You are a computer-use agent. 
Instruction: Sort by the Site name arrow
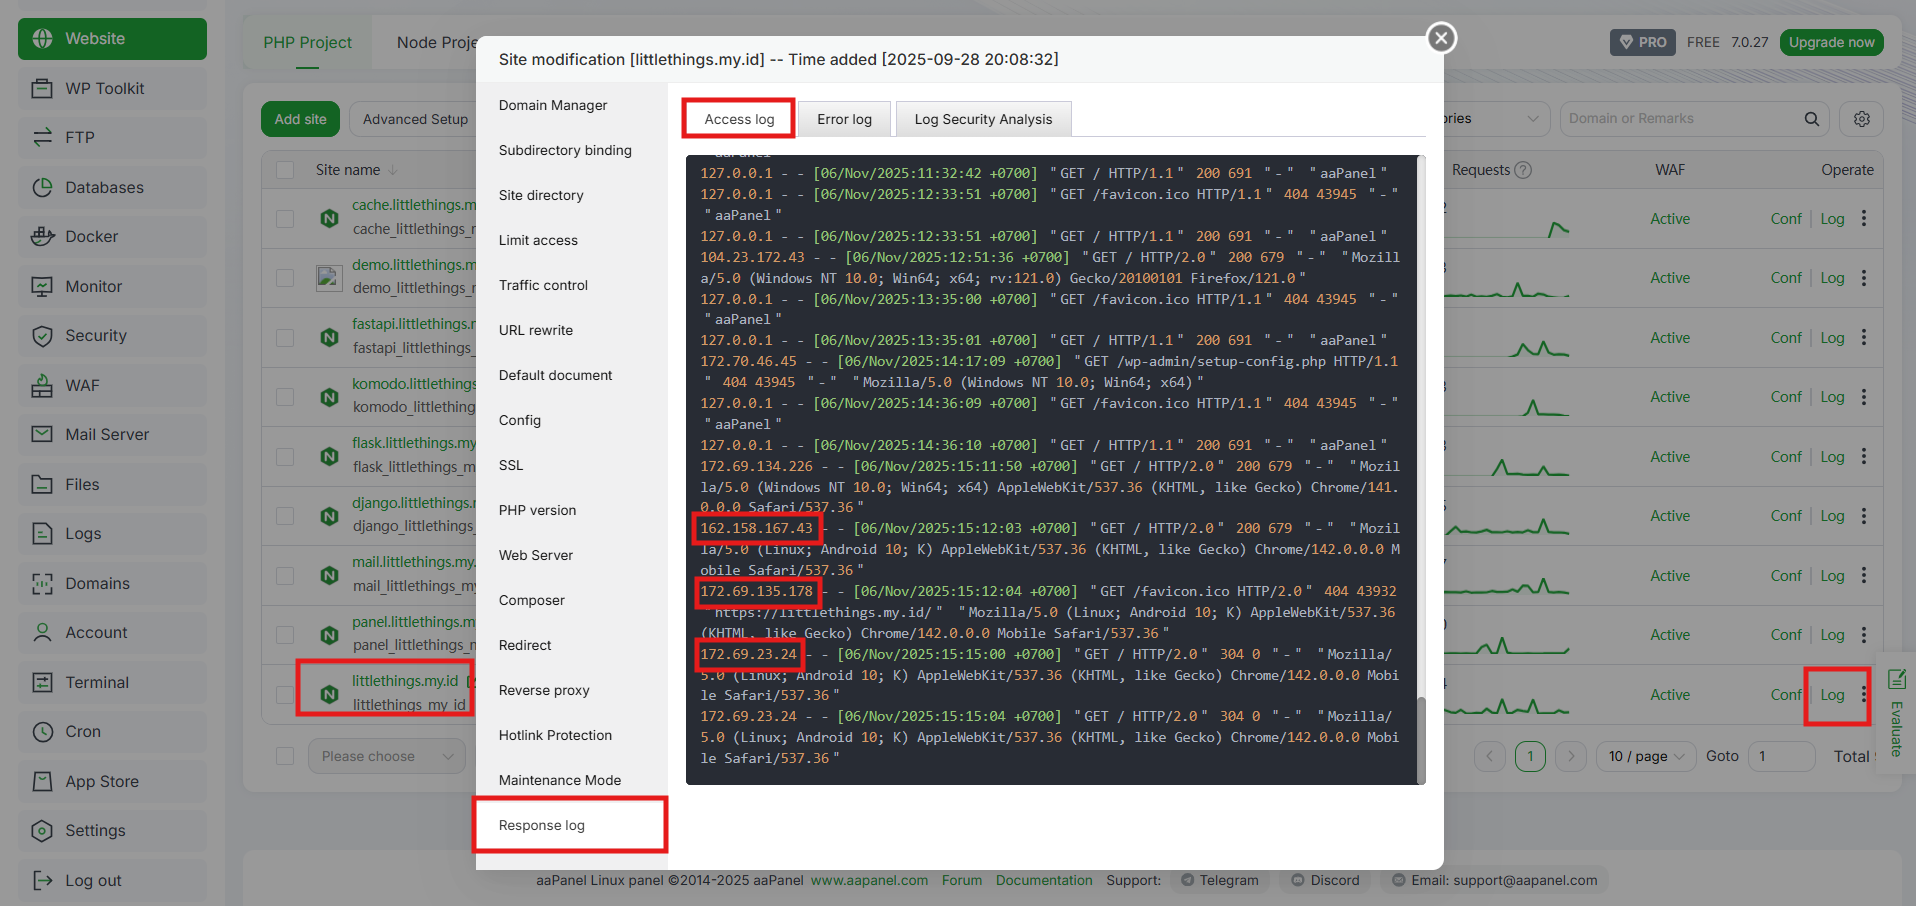click(393, 170)
